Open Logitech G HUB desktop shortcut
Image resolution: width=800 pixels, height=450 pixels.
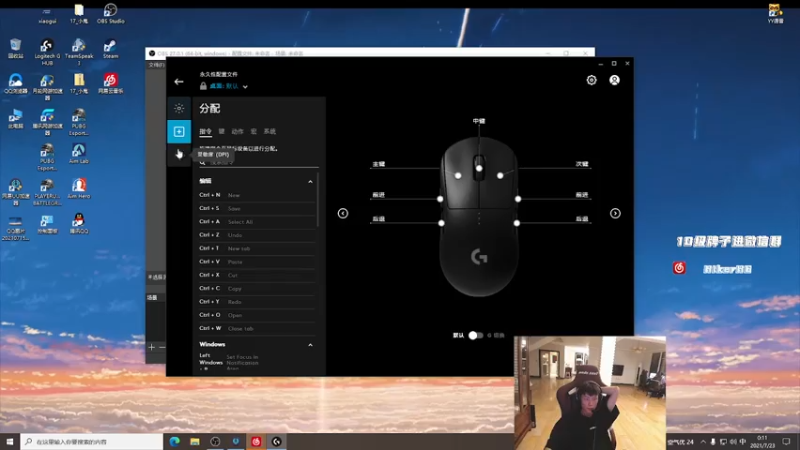(x=47, y=52)
